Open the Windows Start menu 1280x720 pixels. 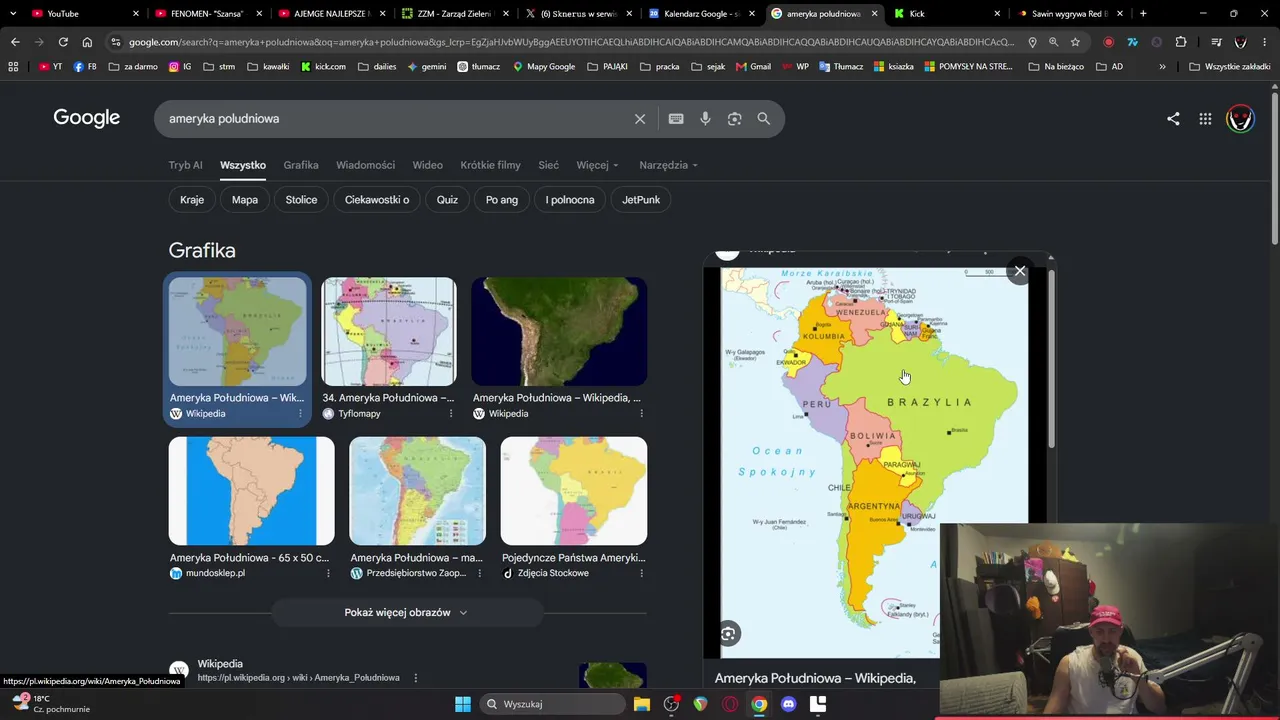[x=463, y=704]
